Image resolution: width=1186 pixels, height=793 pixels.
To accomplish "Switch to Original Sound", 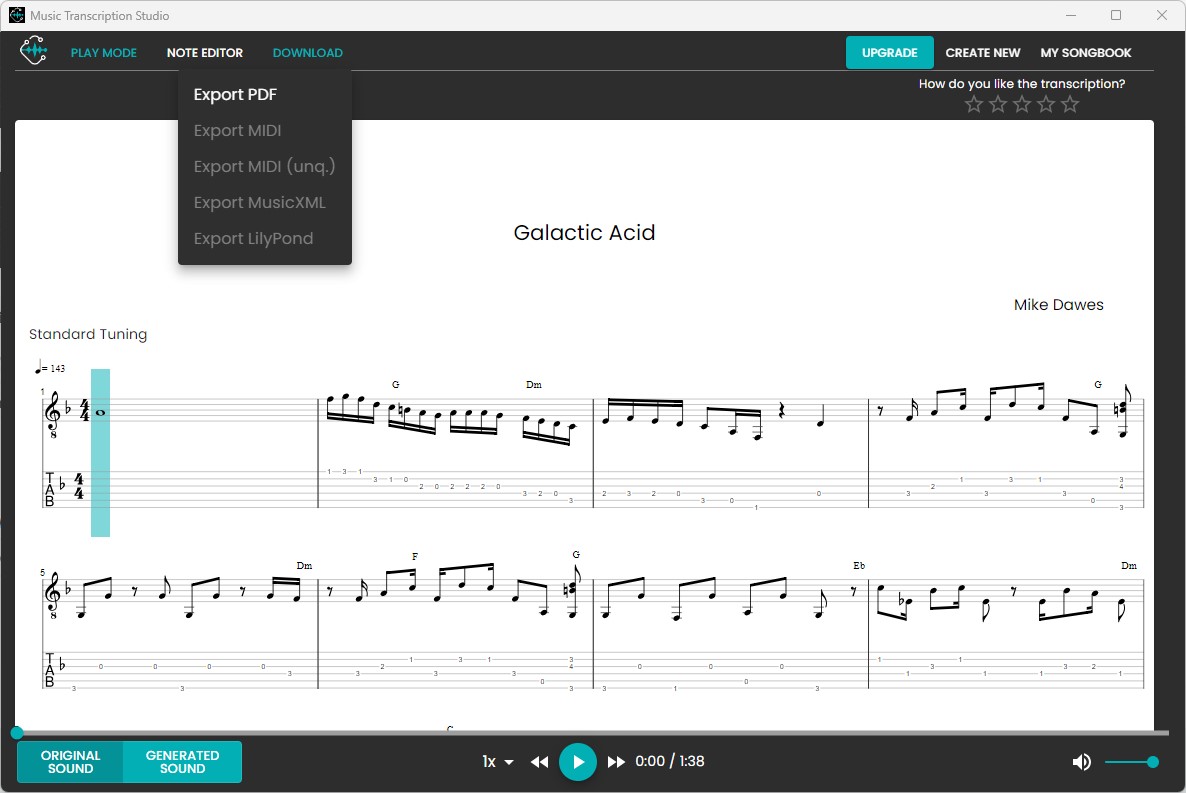I will (x=70, y=761).
